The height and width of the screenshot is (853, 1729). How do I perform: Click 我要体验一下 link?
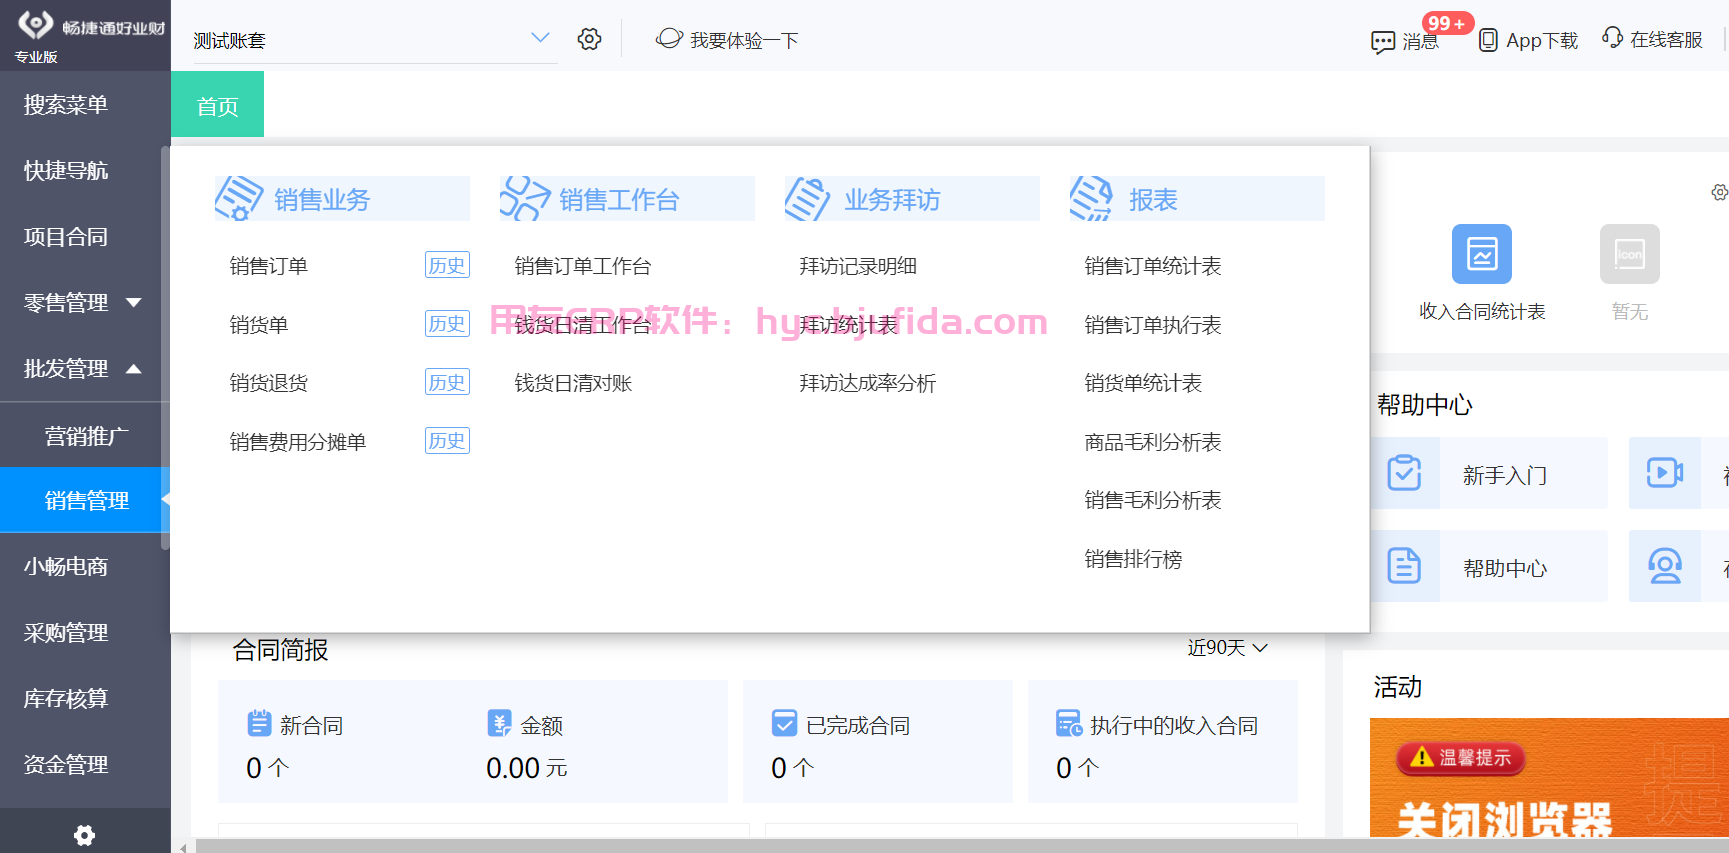click(744, 40)
